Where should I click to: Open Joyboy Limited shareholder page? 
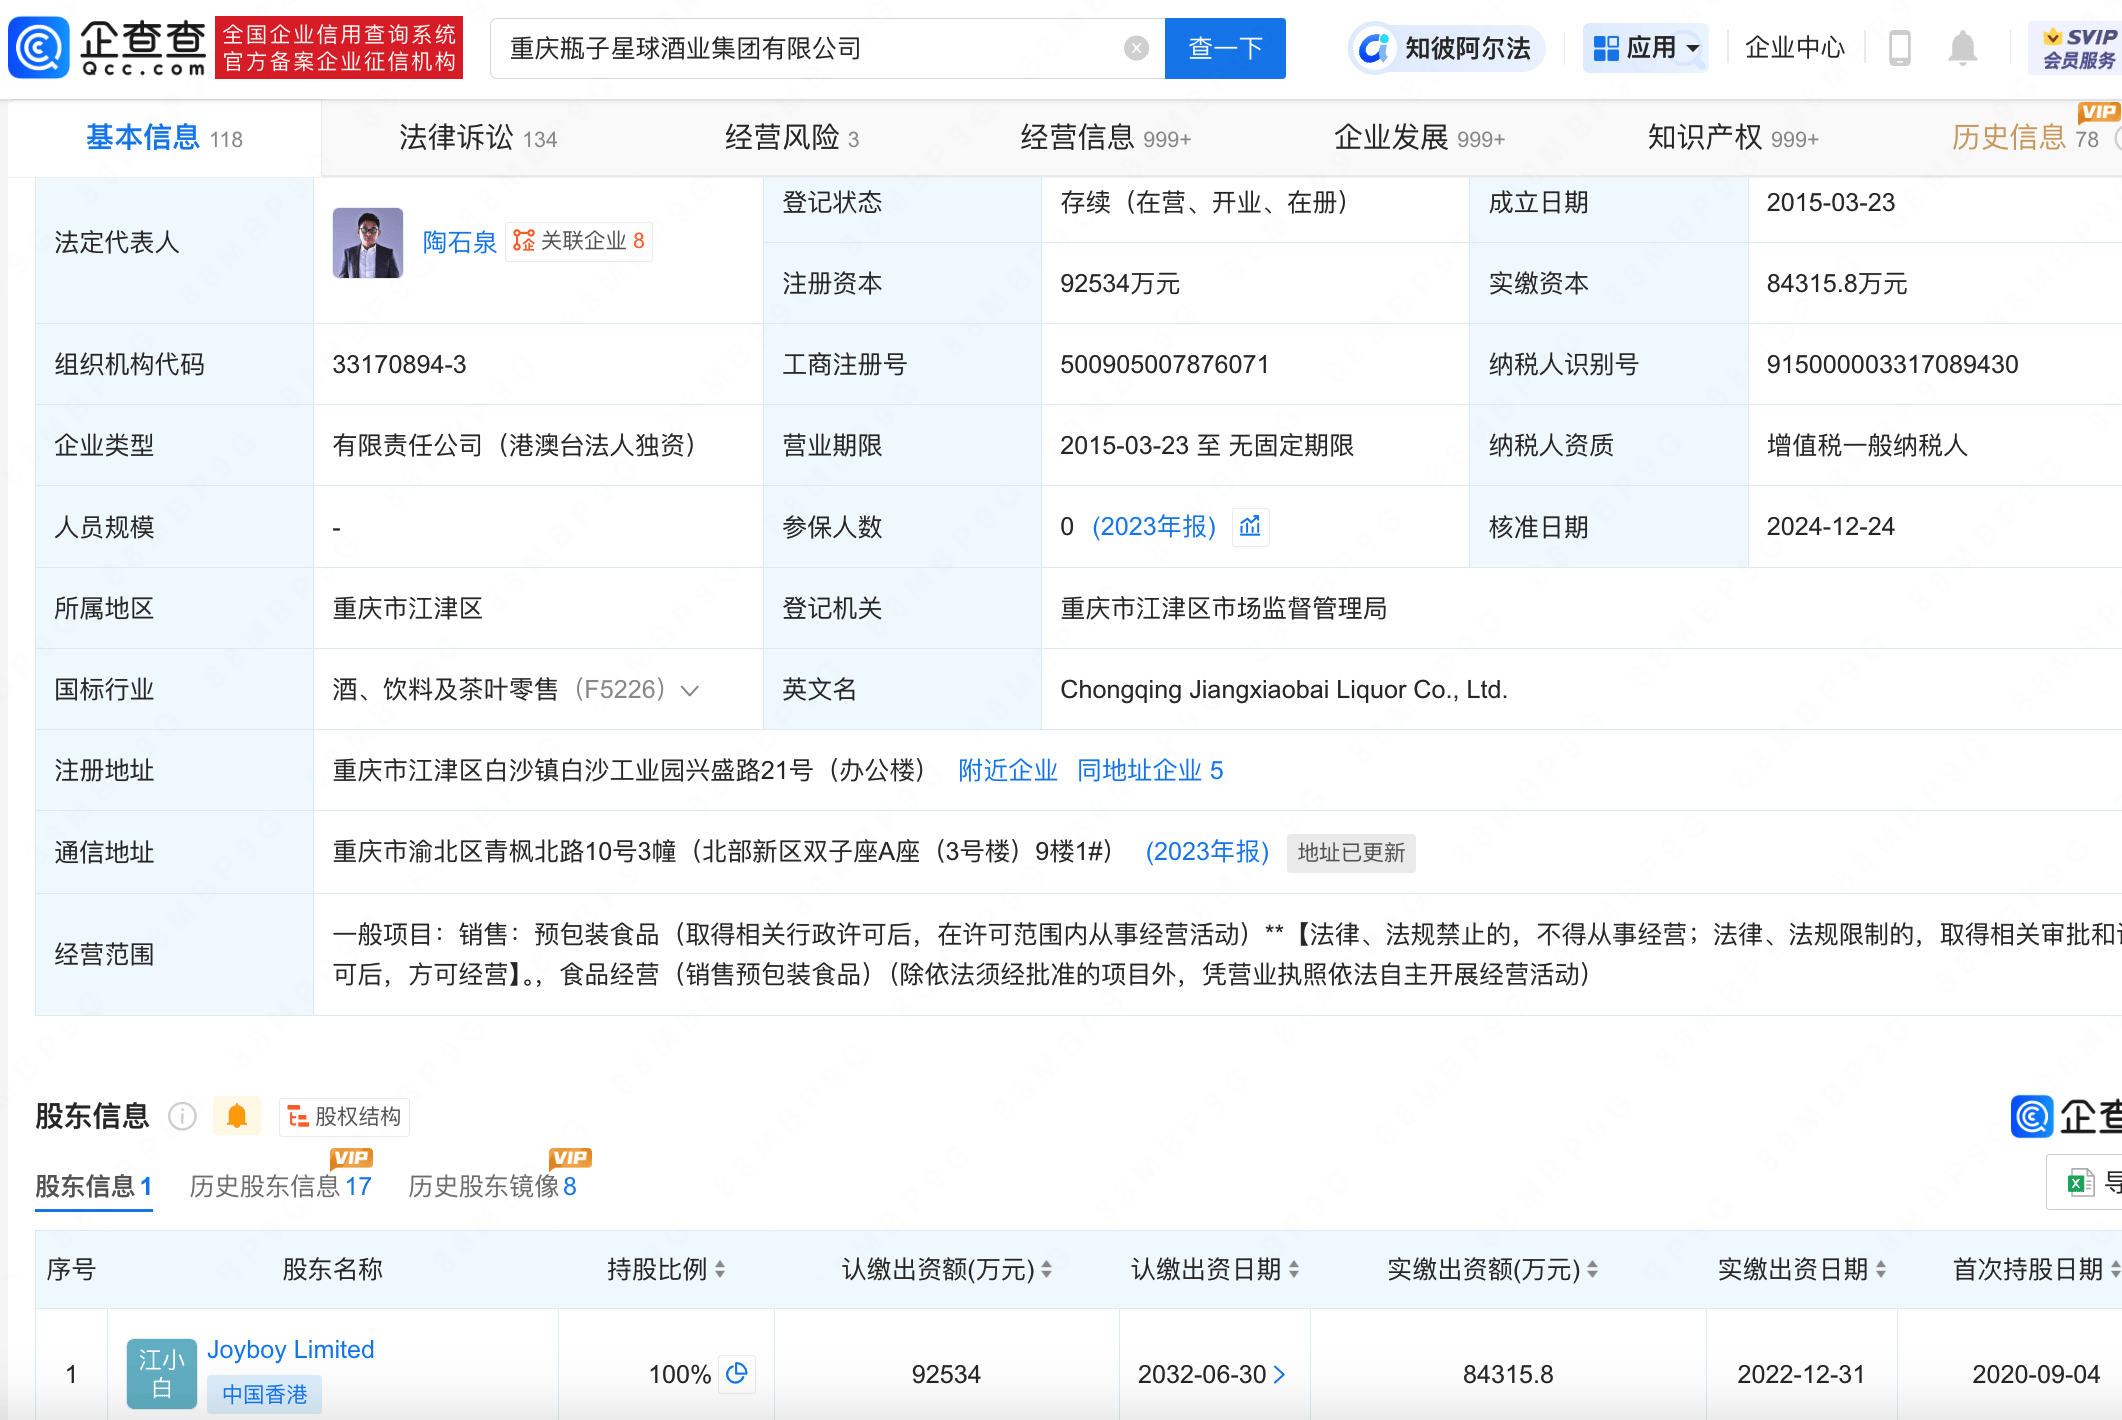290,1349
